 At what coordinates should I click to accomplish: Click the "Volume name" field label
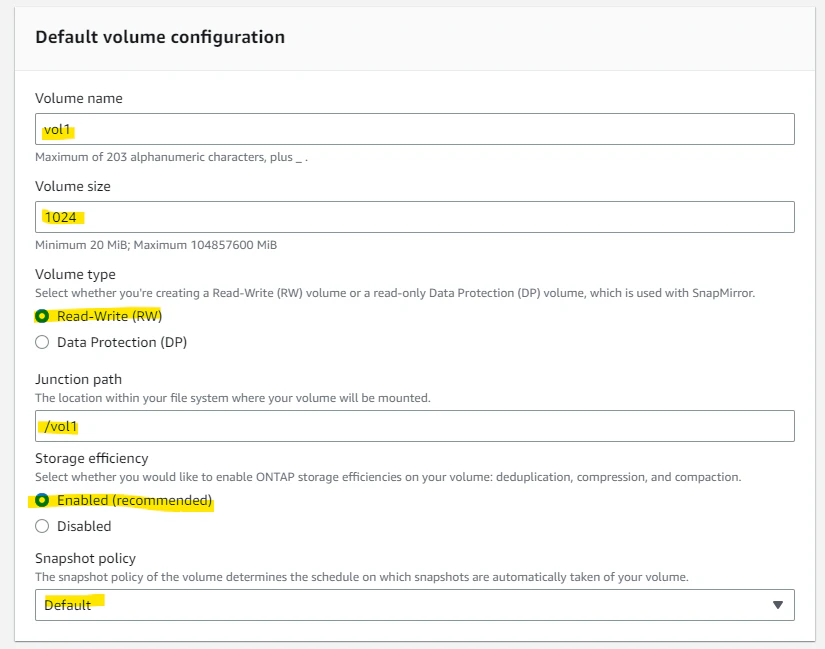pos(79,98)
